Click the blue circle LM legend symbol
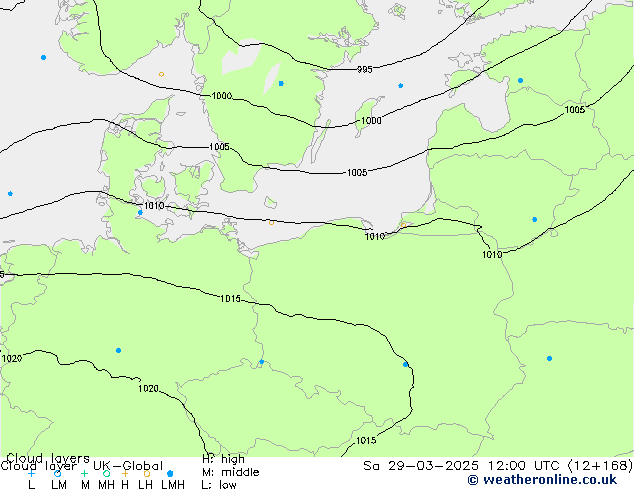634x490 pixels. coord(57,473)
